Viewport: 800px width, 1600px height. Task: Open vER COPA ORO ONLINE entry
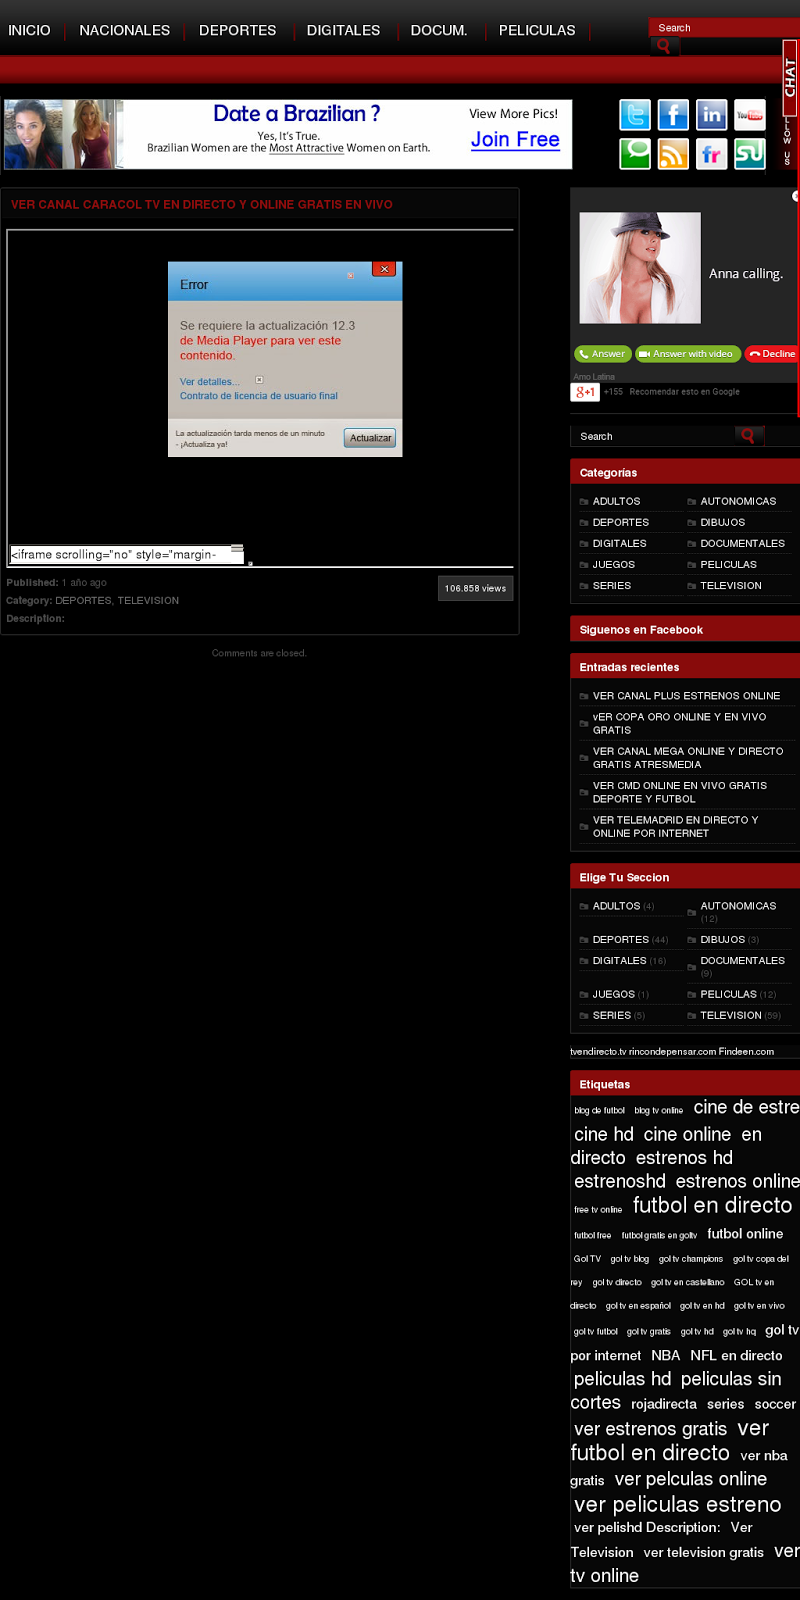coord(680,723)
